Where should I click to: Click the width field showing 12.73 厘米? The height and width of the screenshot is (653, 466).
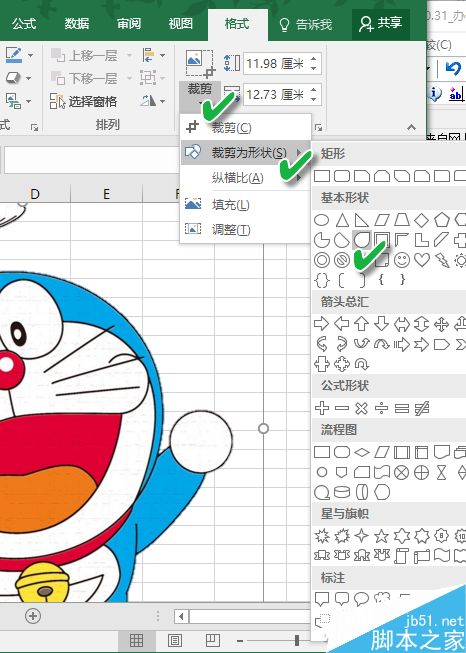(276, 95)
